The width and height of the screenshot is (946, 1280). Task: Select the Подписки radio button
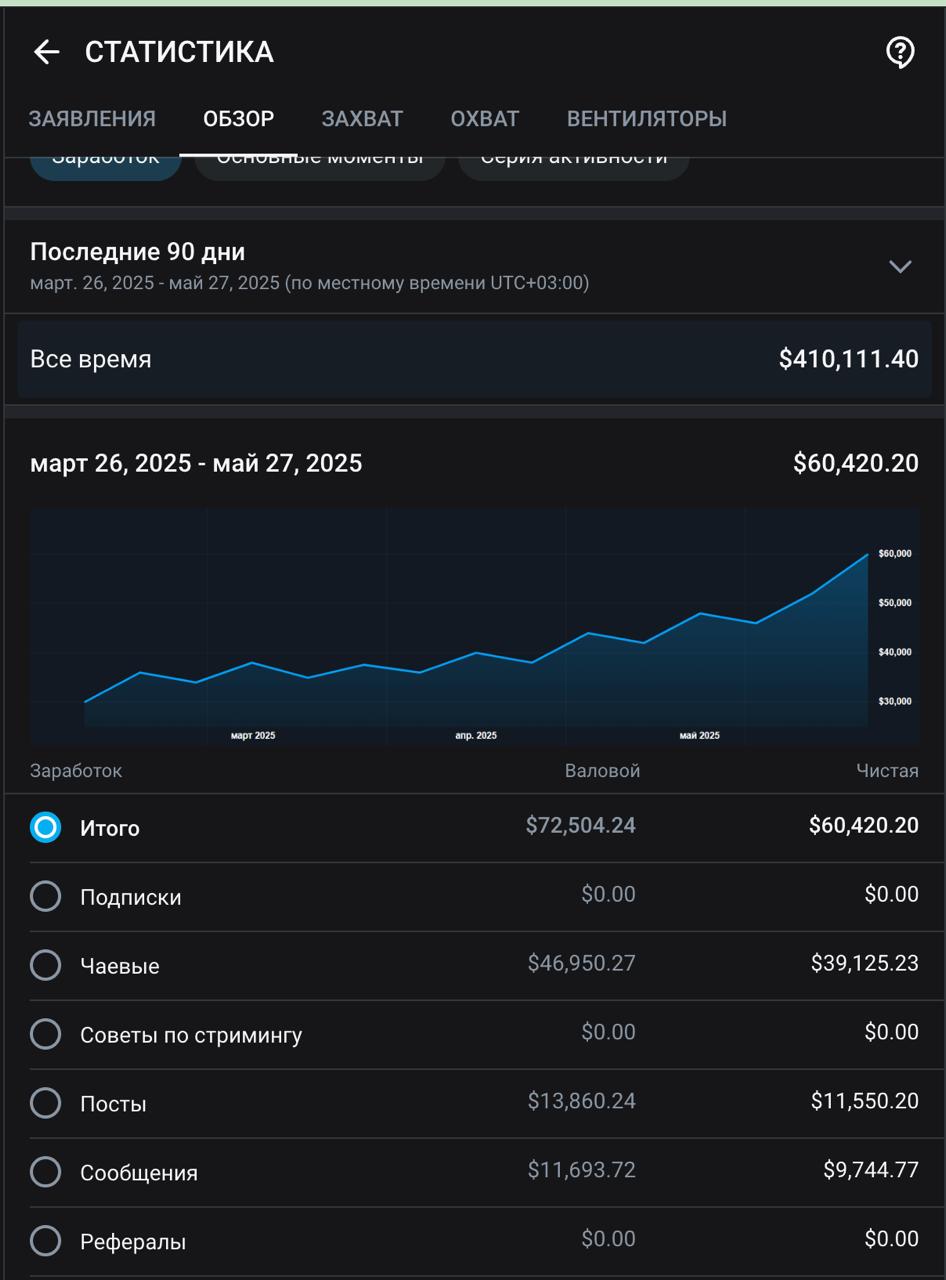coord(45,896)
